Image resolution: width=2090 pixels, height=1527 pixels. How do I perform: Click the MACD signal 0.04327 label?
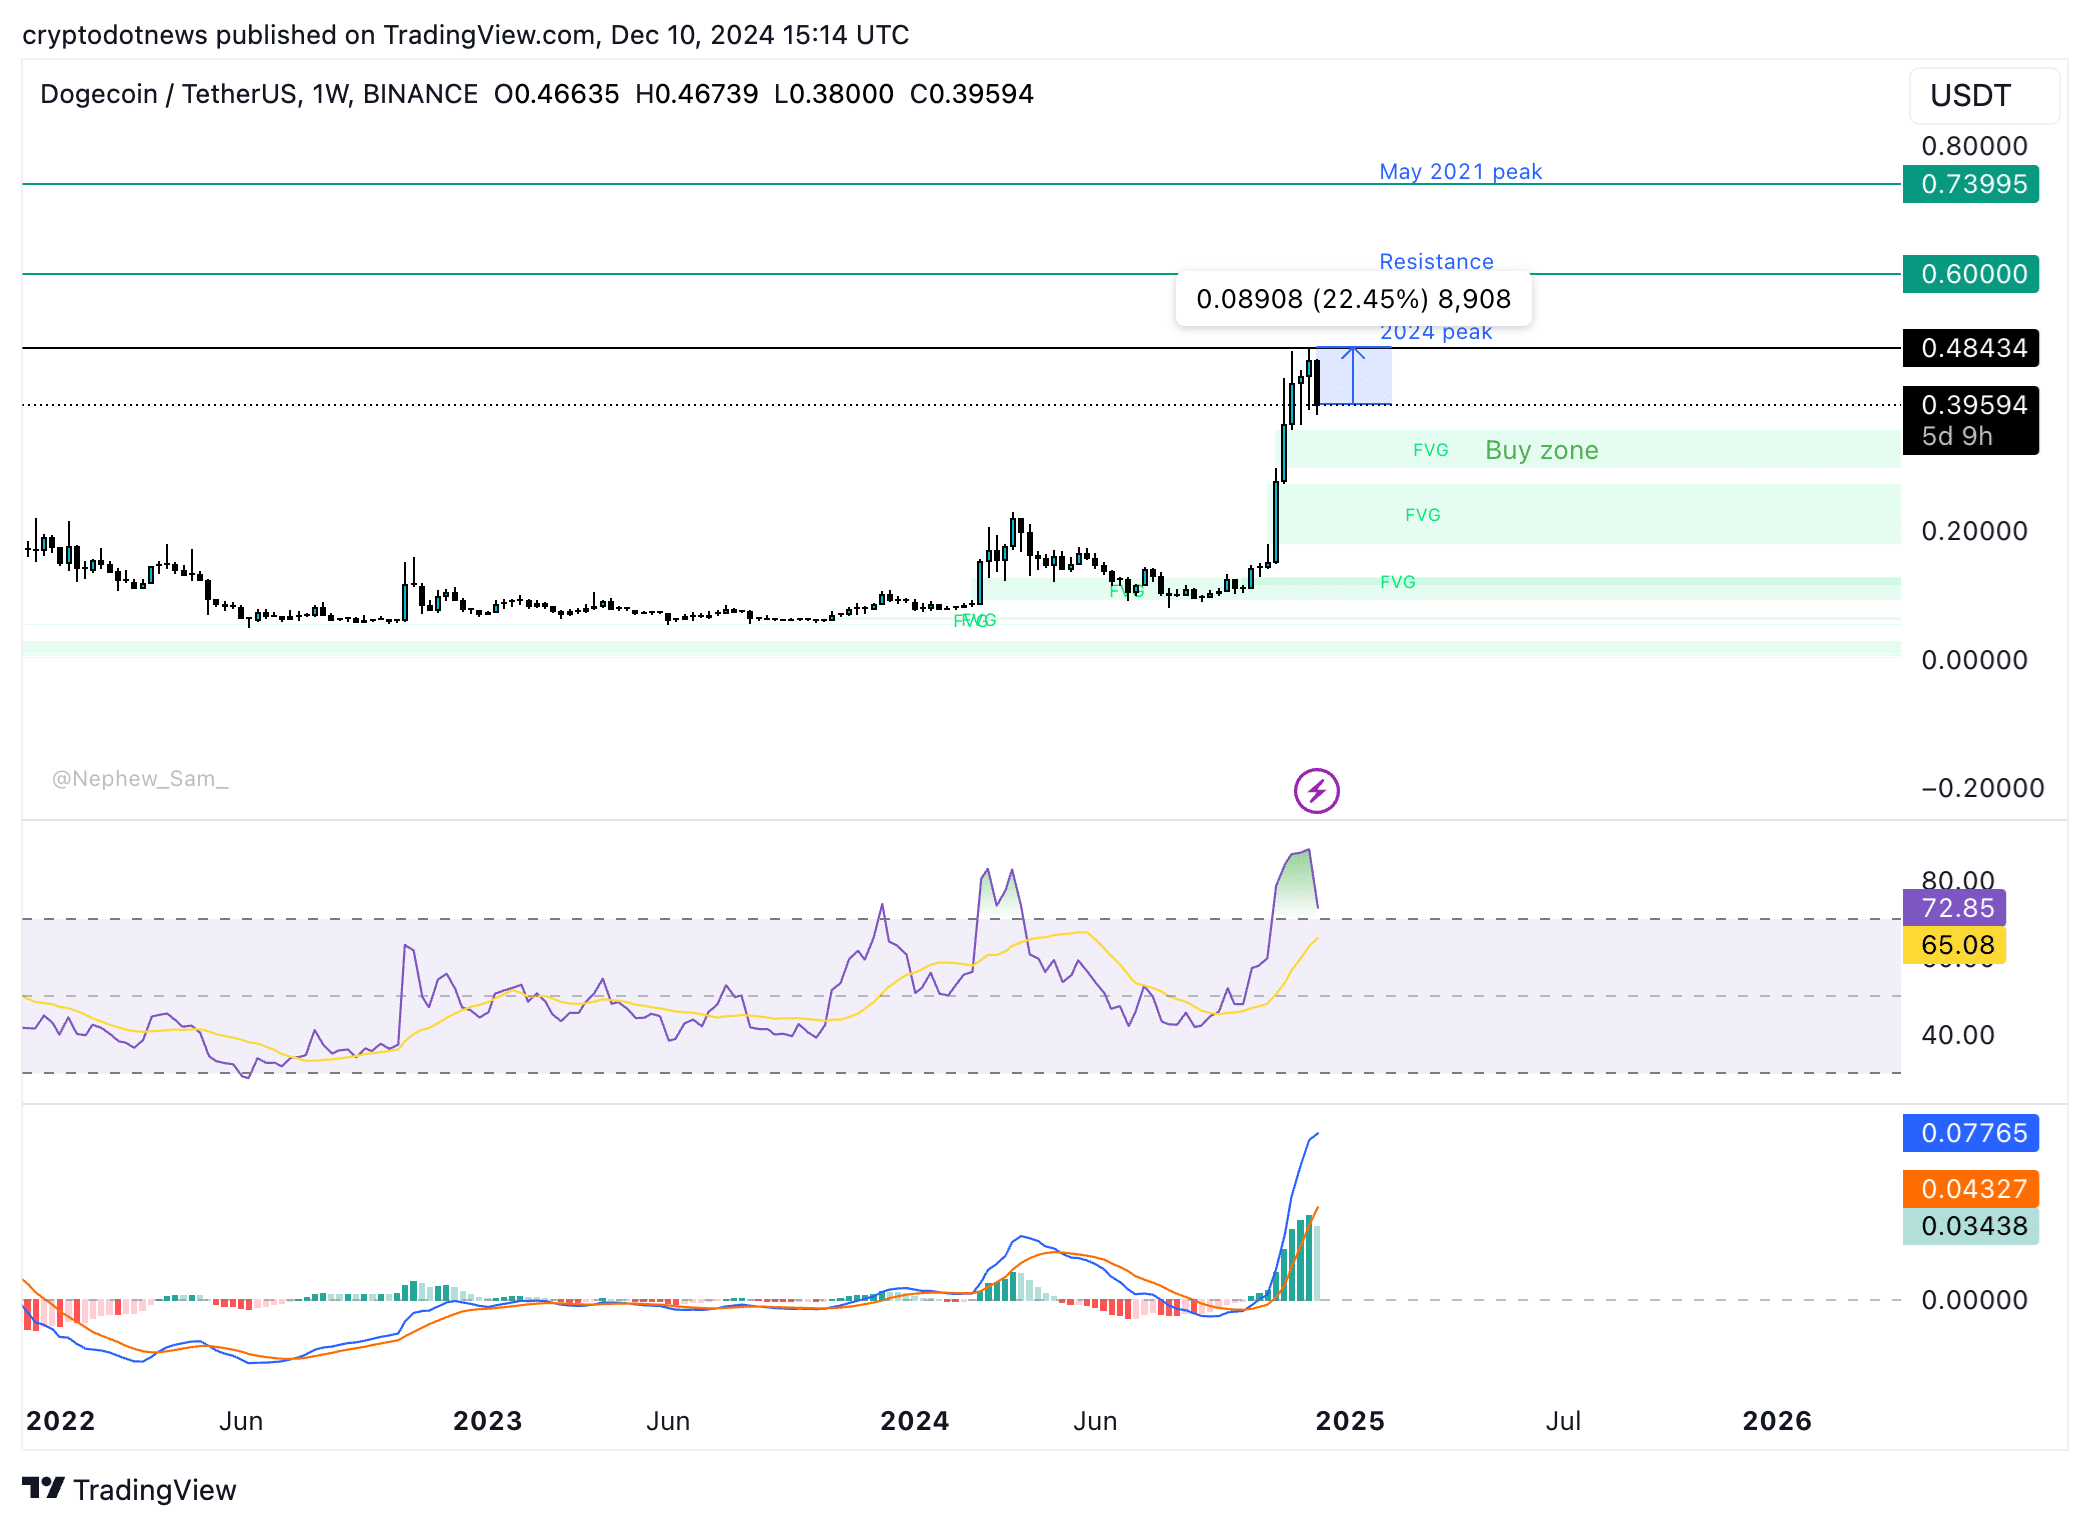coord(1970,1189)
